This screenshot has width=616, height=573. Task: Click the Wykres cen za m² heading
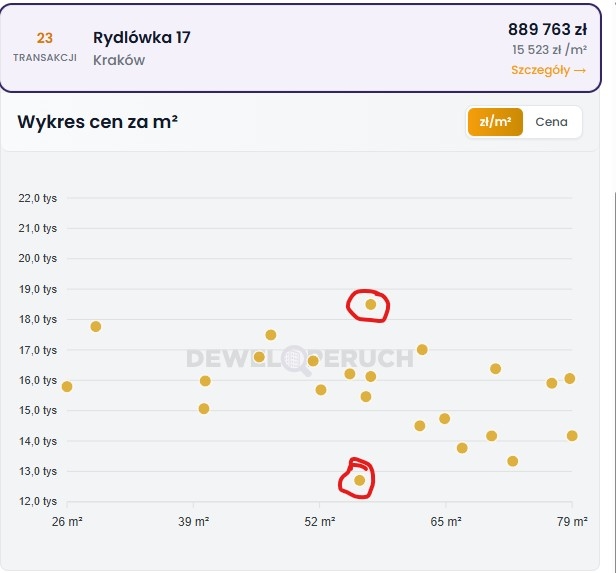[x=98, y=122]
